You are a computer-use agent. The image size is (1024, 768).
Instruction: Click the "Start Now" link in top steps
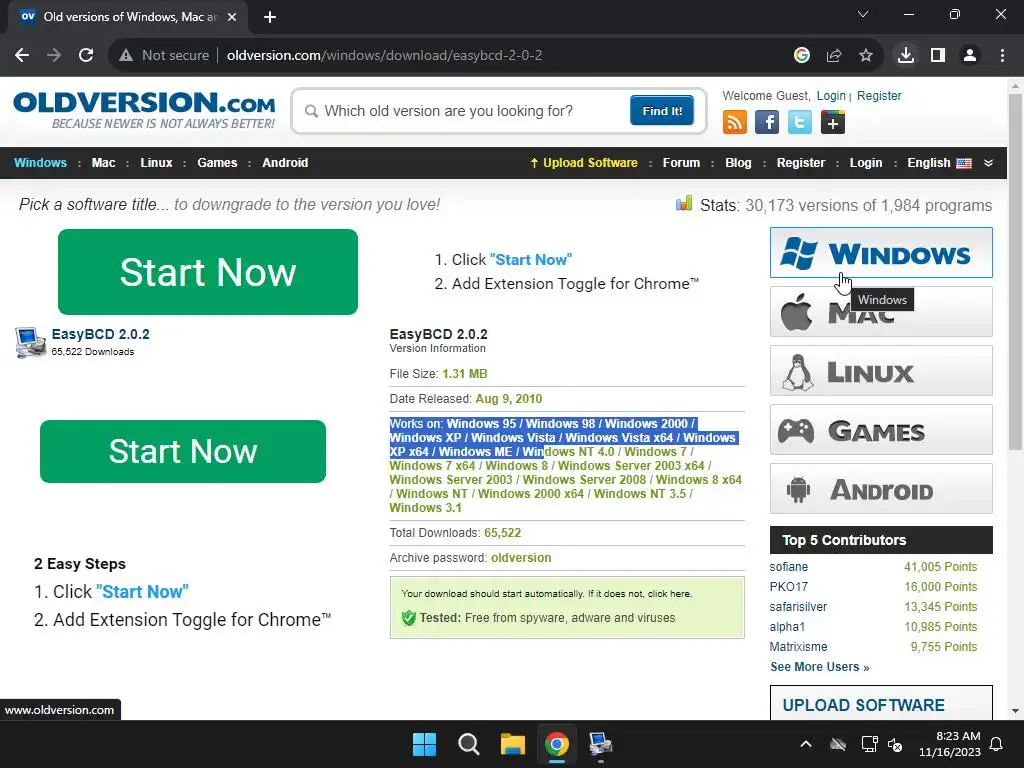(x=530, y=259)
